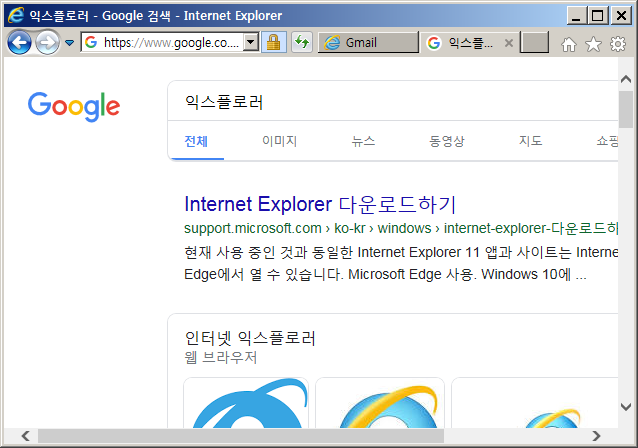
Task: Open Favorites with the star icon
Action: click(593, 44)
